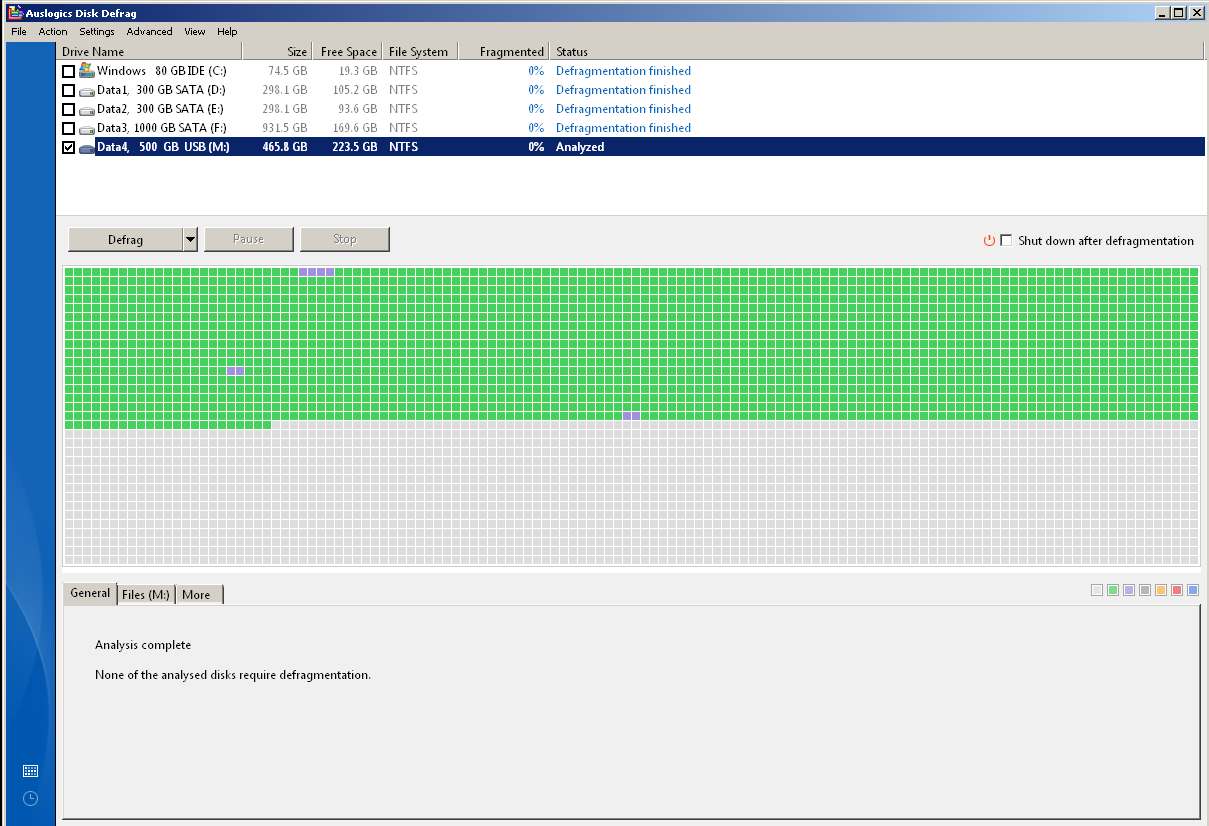Screen dimensions: 1209x826
Task: Sort by Size column header
Action: pyautogui.click(x=277, y=52)
